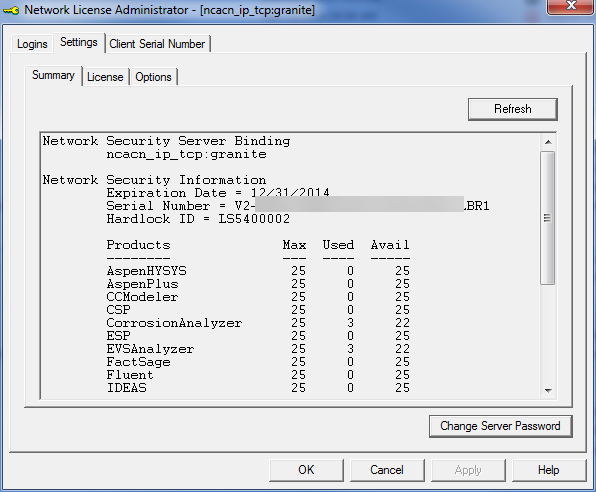Click the AspenPlus product row
The width and height of the screenshot is (596, 492).
pos(258,284)
